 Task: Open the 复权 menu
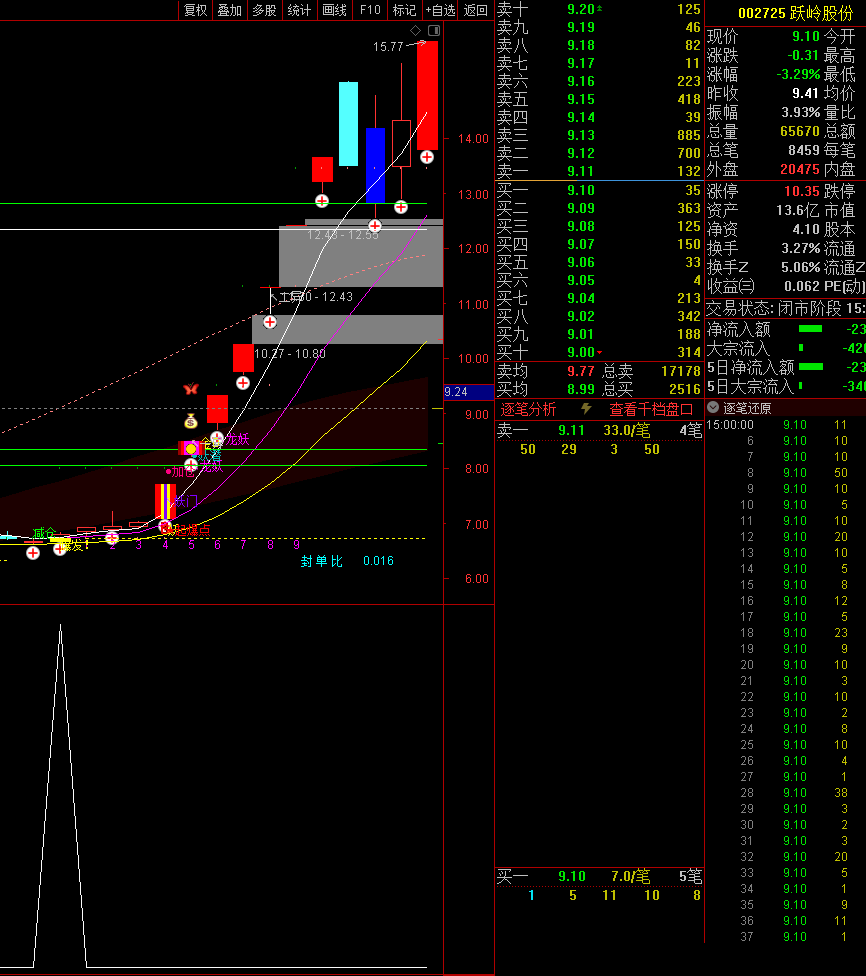[x=195, y=10]
